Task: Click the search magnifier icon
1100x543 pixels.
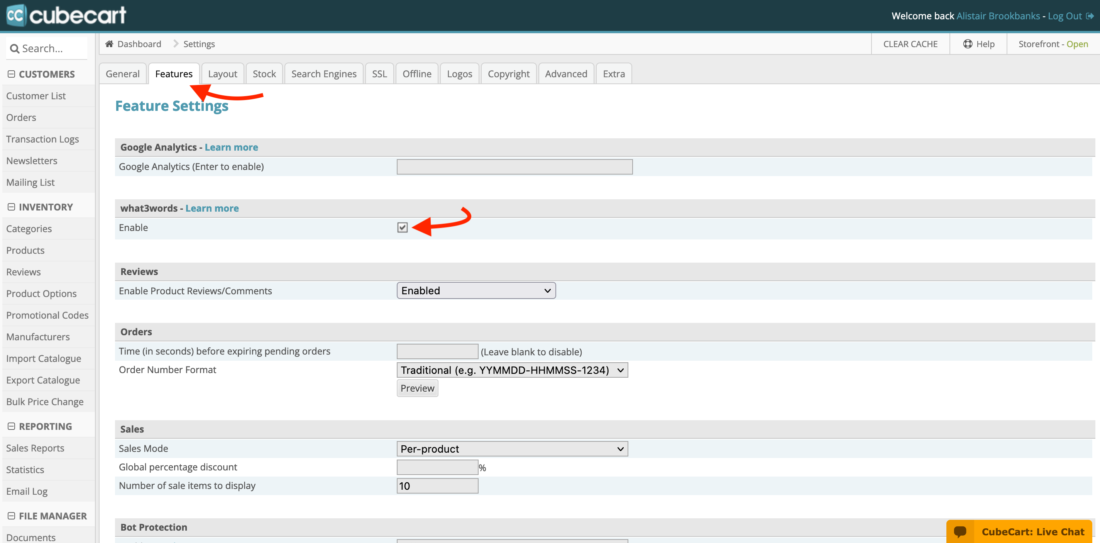Action: tap(14, 48)
